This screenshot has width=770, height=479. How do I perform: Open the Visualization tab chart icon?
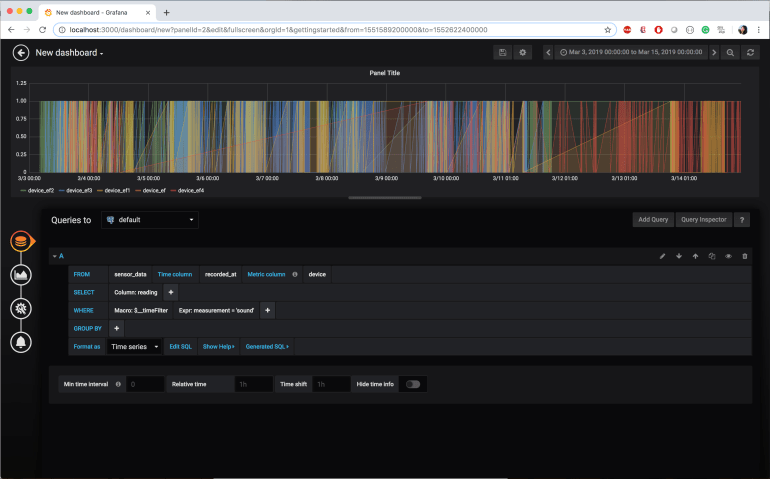pyautogui.click(x=20, y=275)
